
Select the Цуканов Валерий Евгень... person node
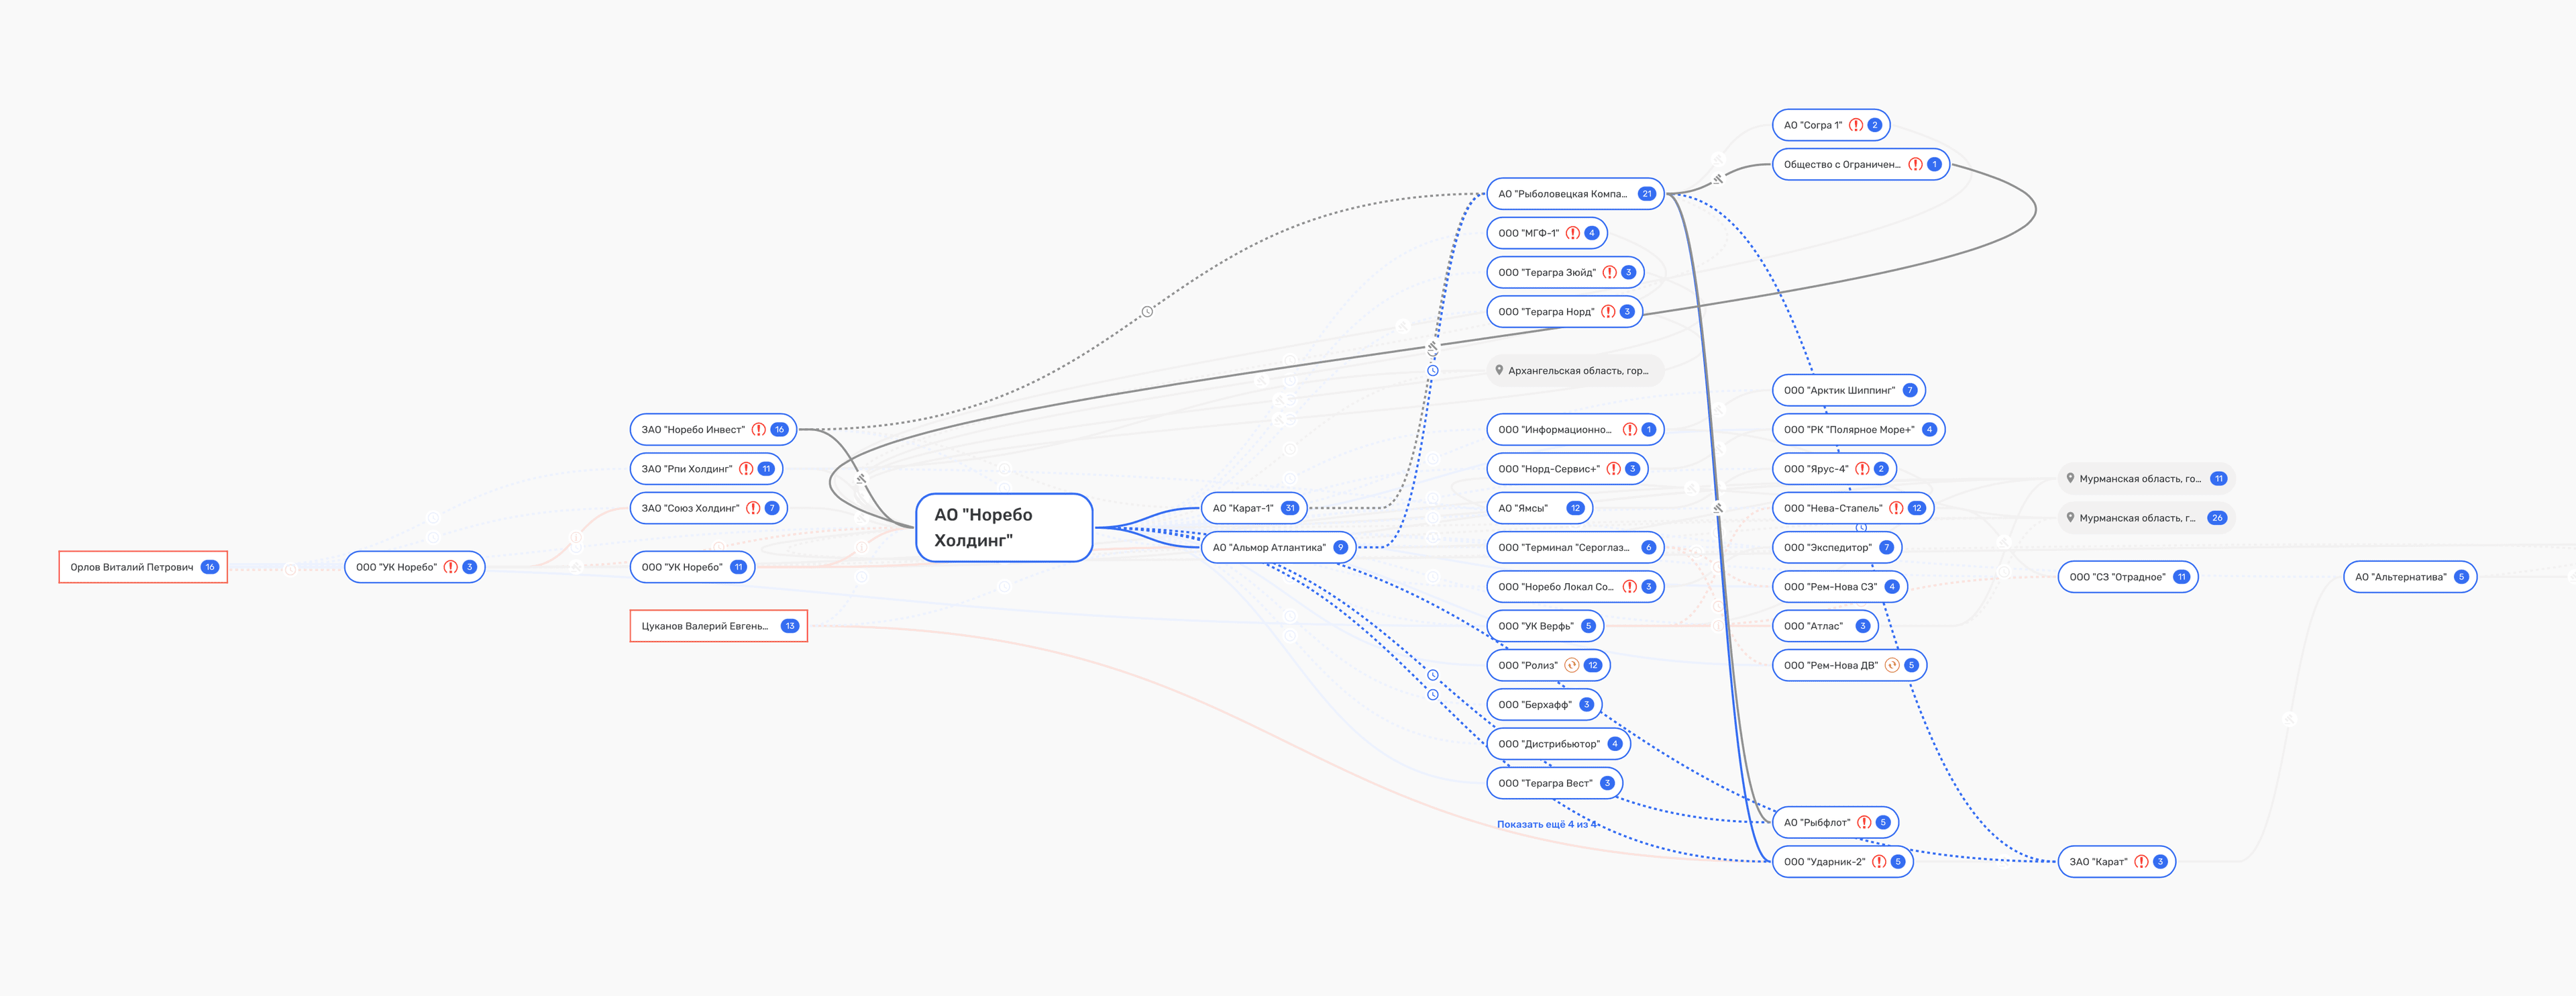pos(704,626)
